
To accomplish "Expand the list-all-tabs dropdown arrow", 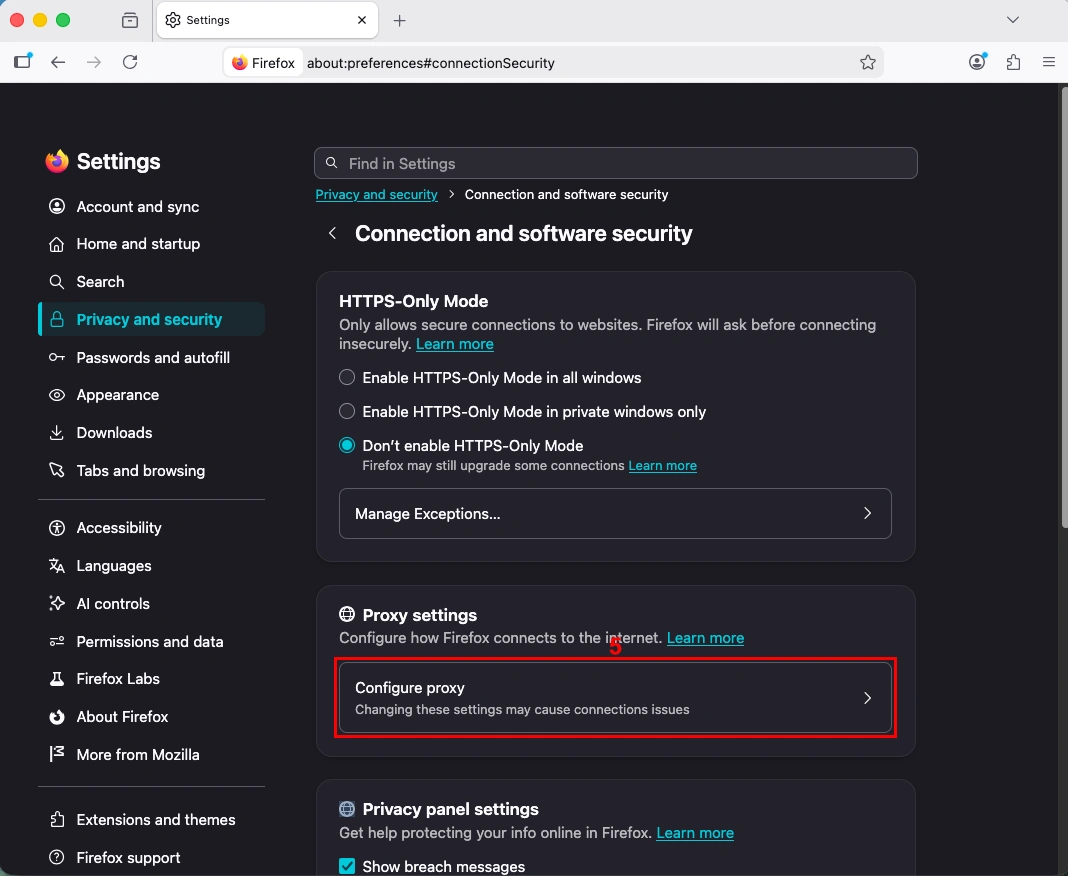I will coord(1013,20).
